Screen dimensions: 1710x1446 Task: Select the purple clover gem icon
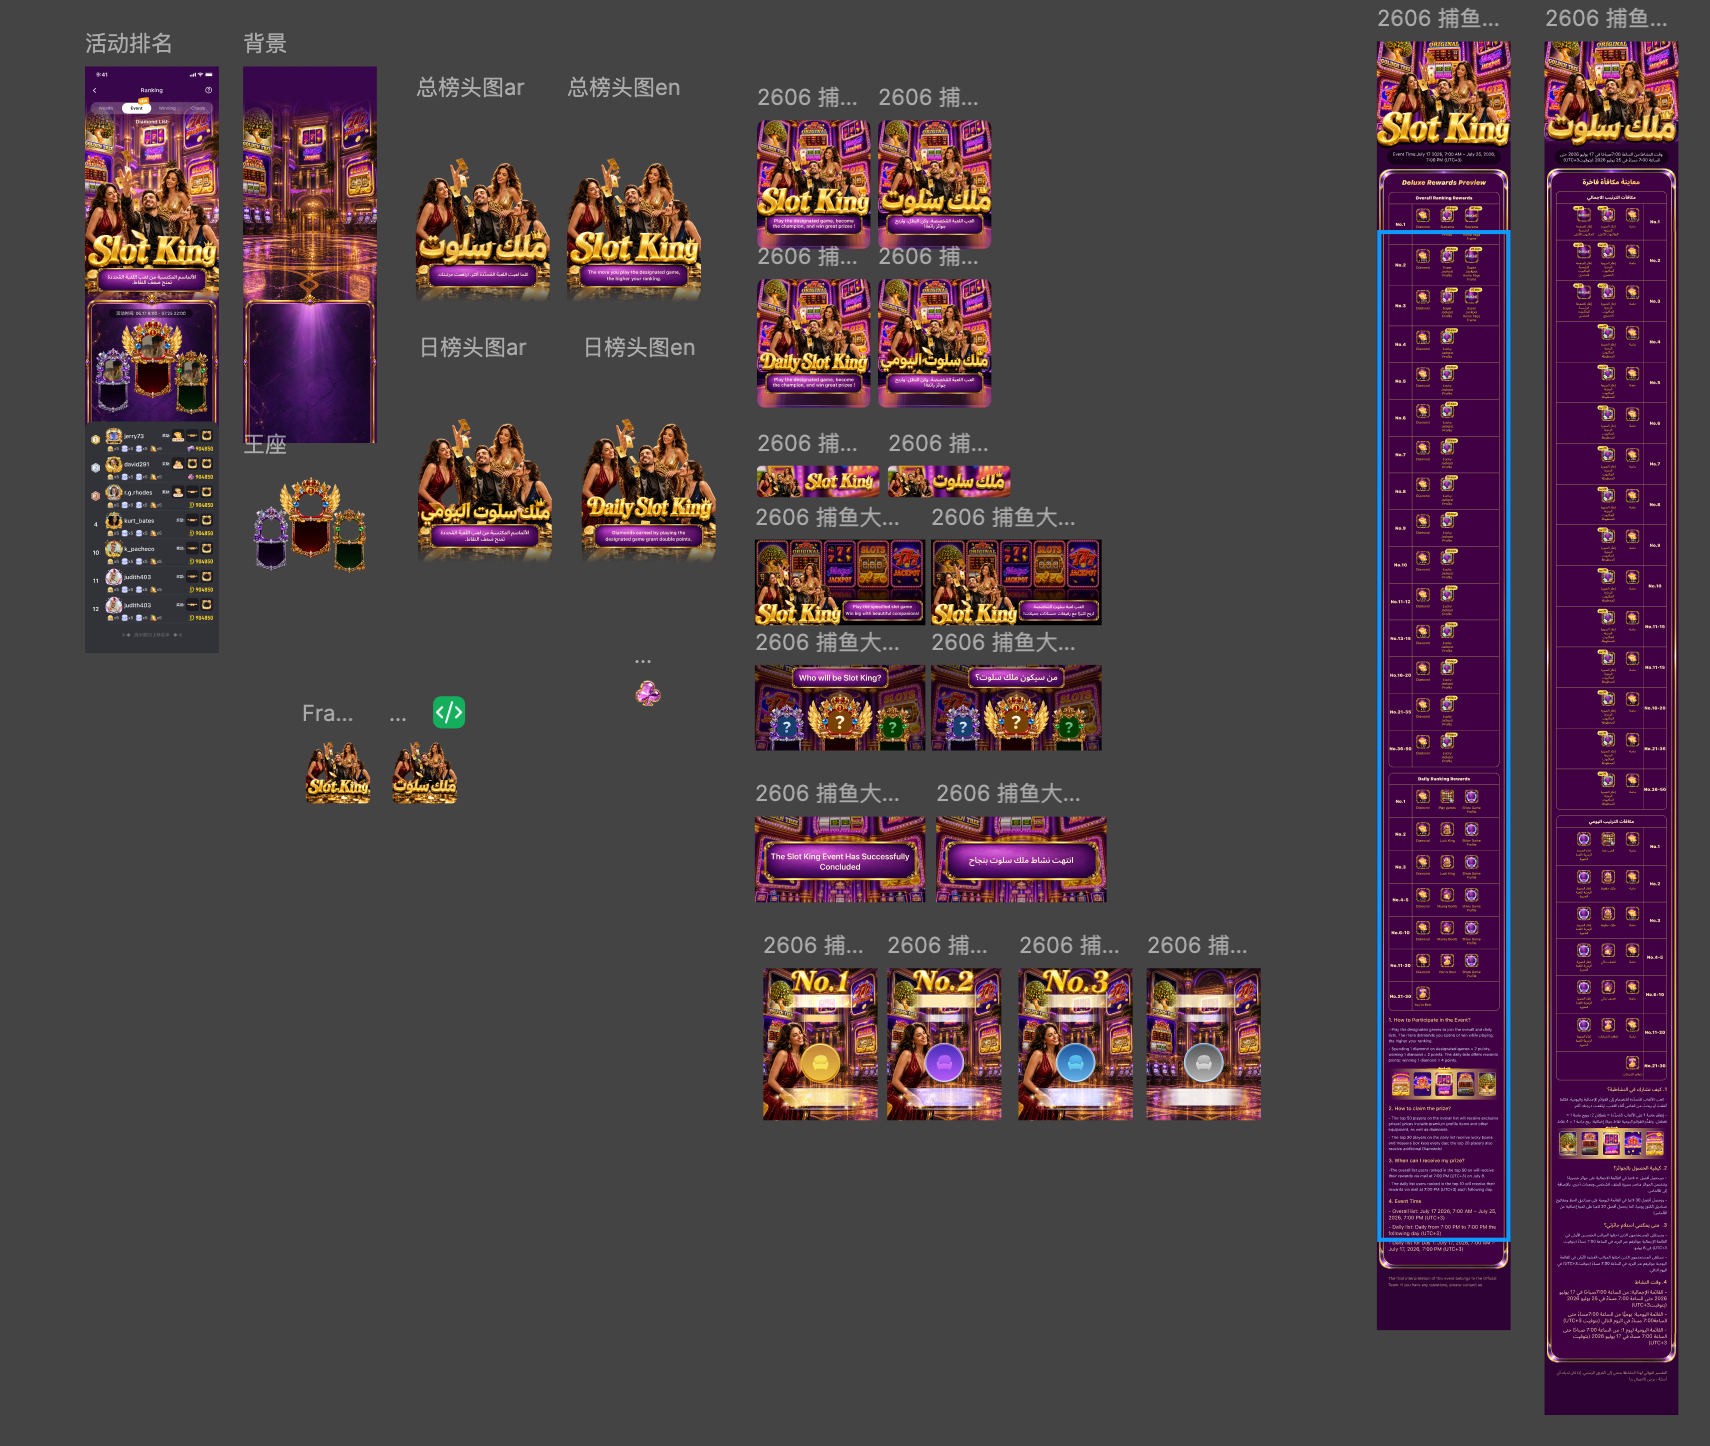tap(648, 693)
